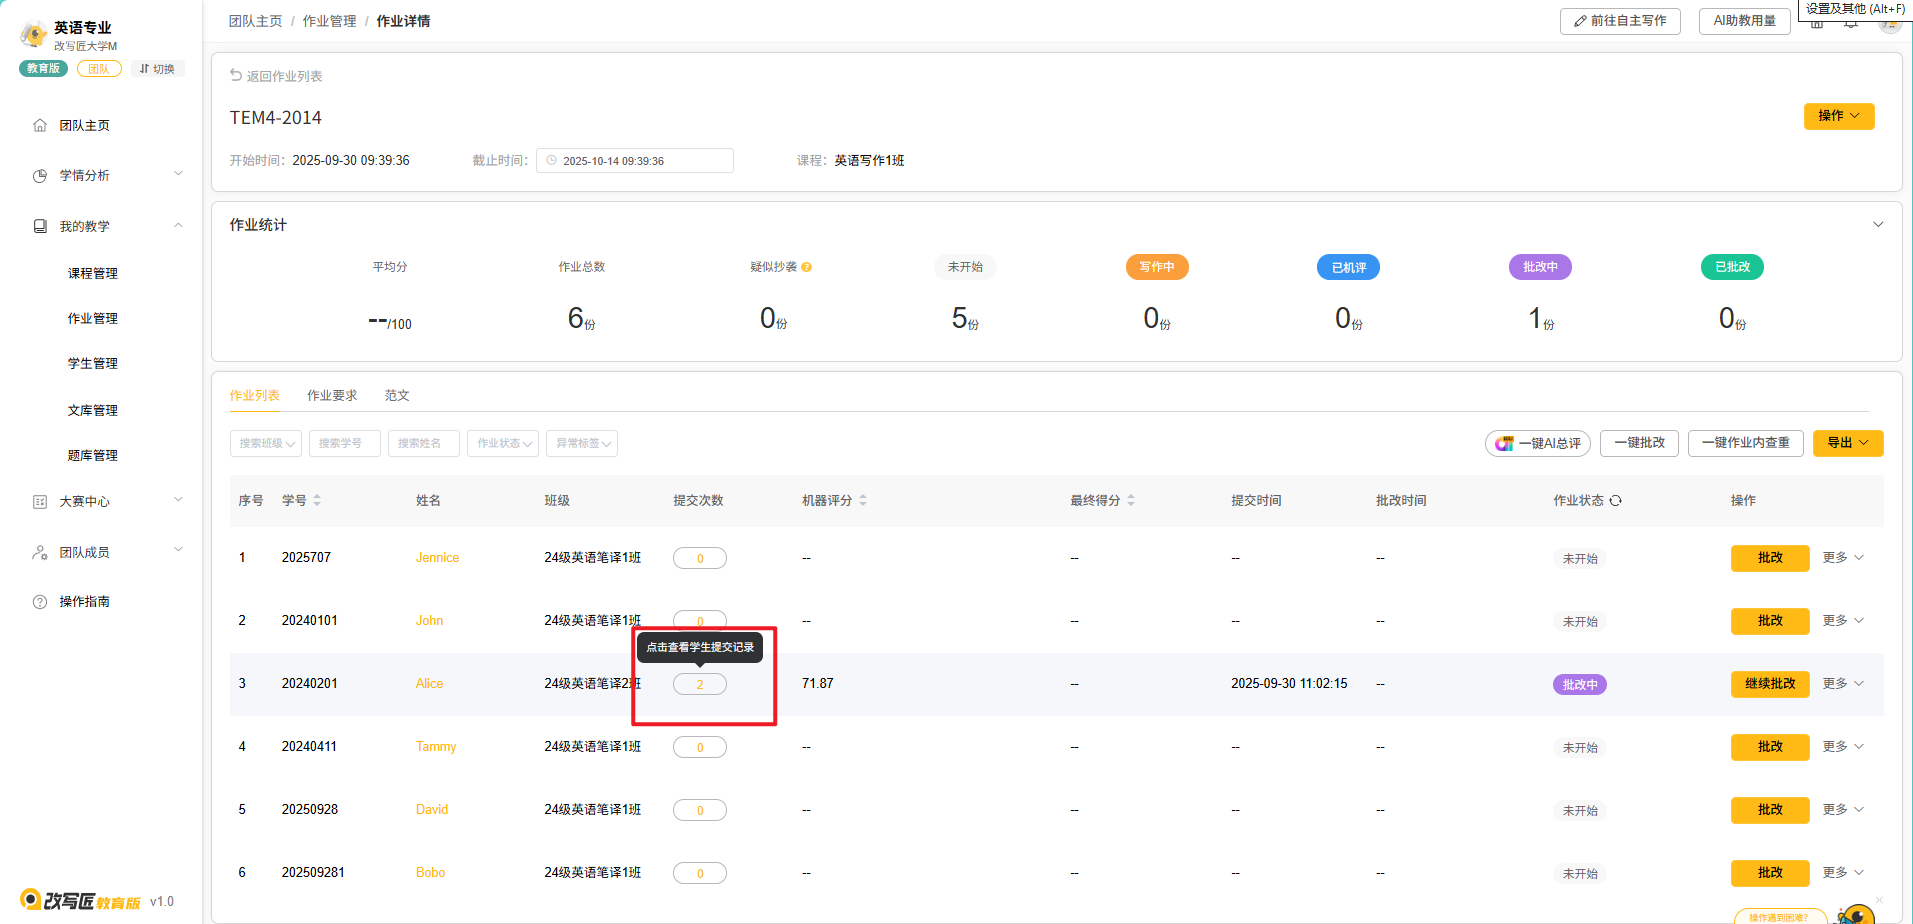
Task: Click Alice's submission count badge showing 2
Action: click(x=699, y=685)
